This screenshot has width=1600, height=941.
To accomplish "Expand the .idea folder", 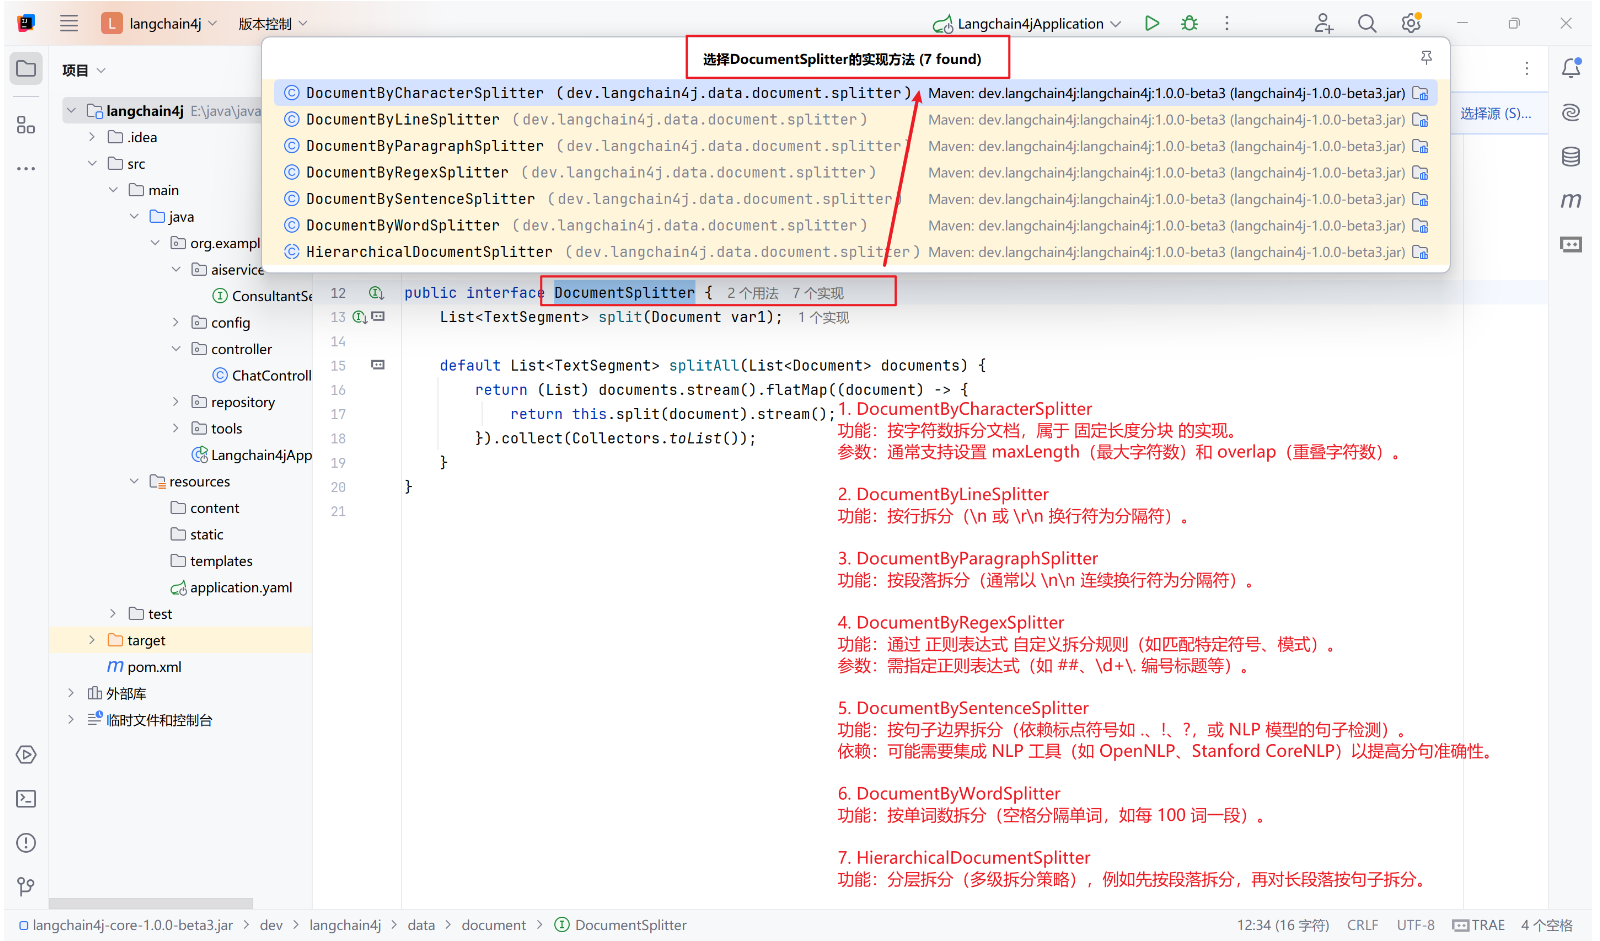I will tap(92, 137).
